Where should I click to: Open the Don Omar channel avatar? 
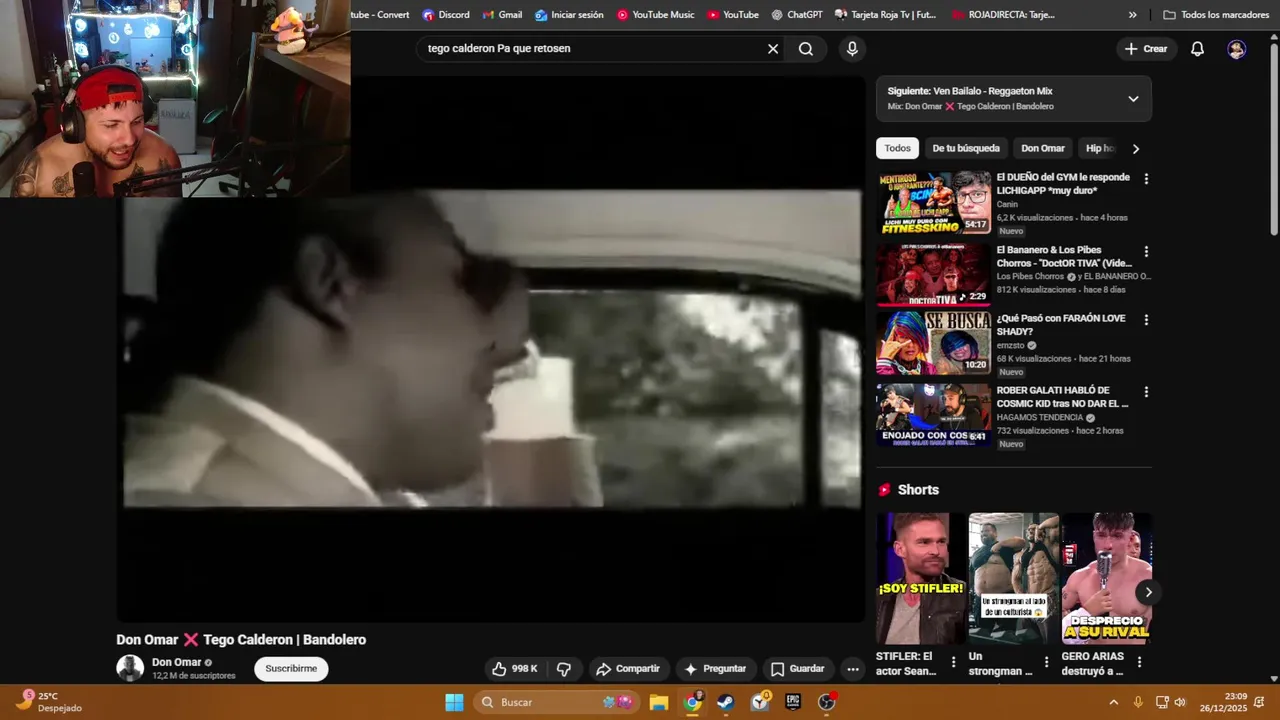click(x=130, y=668)
